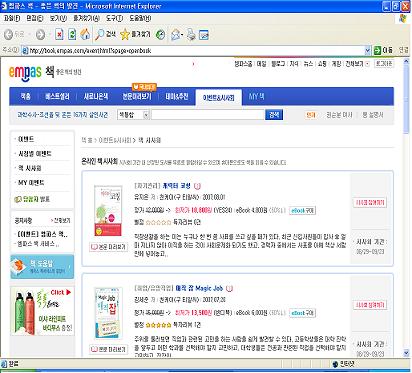The width and height of the screenshot is (412, 373).
Task: Click the Magic Job book title link
Action: pyautogui.click(x=199, y=288)
